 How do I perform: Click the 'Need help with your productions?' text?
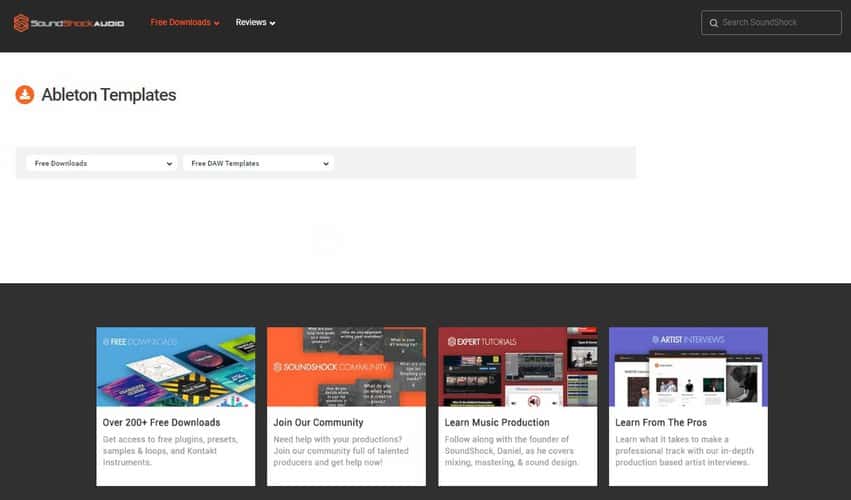coord(341,451)
